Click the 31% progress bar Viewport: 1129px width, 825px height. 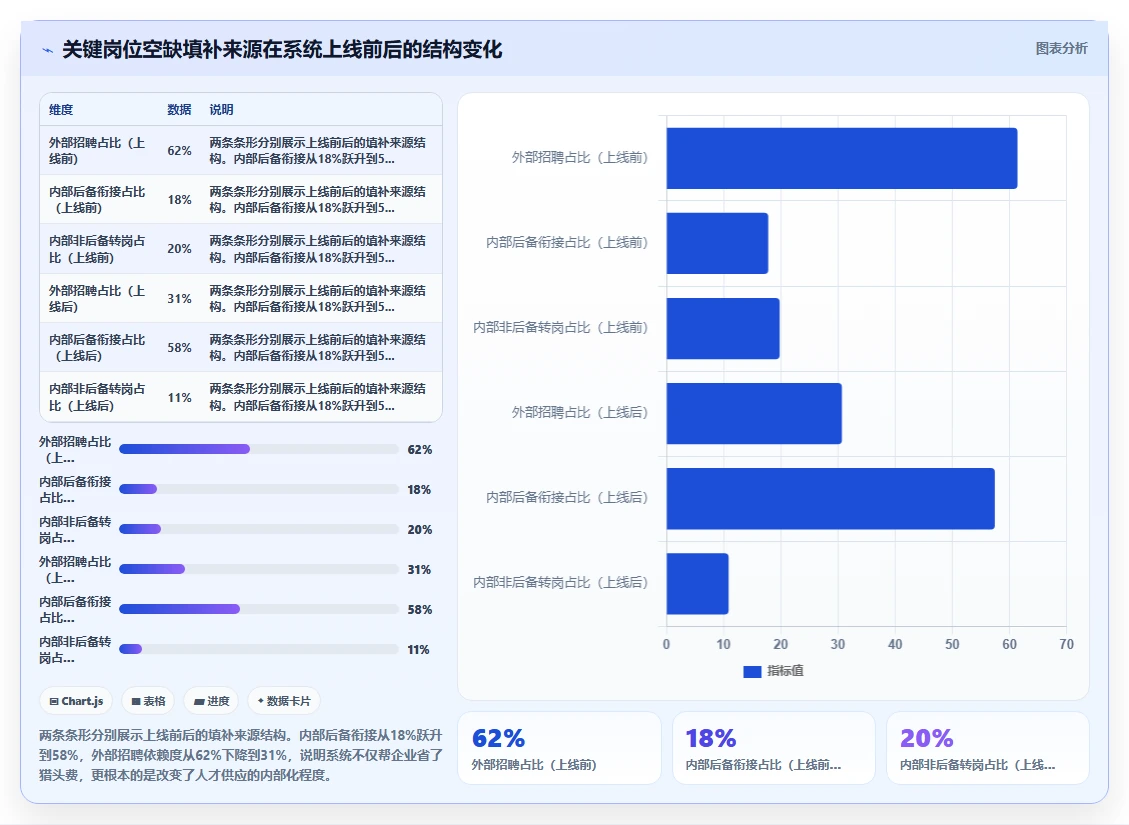click(258, 569)
